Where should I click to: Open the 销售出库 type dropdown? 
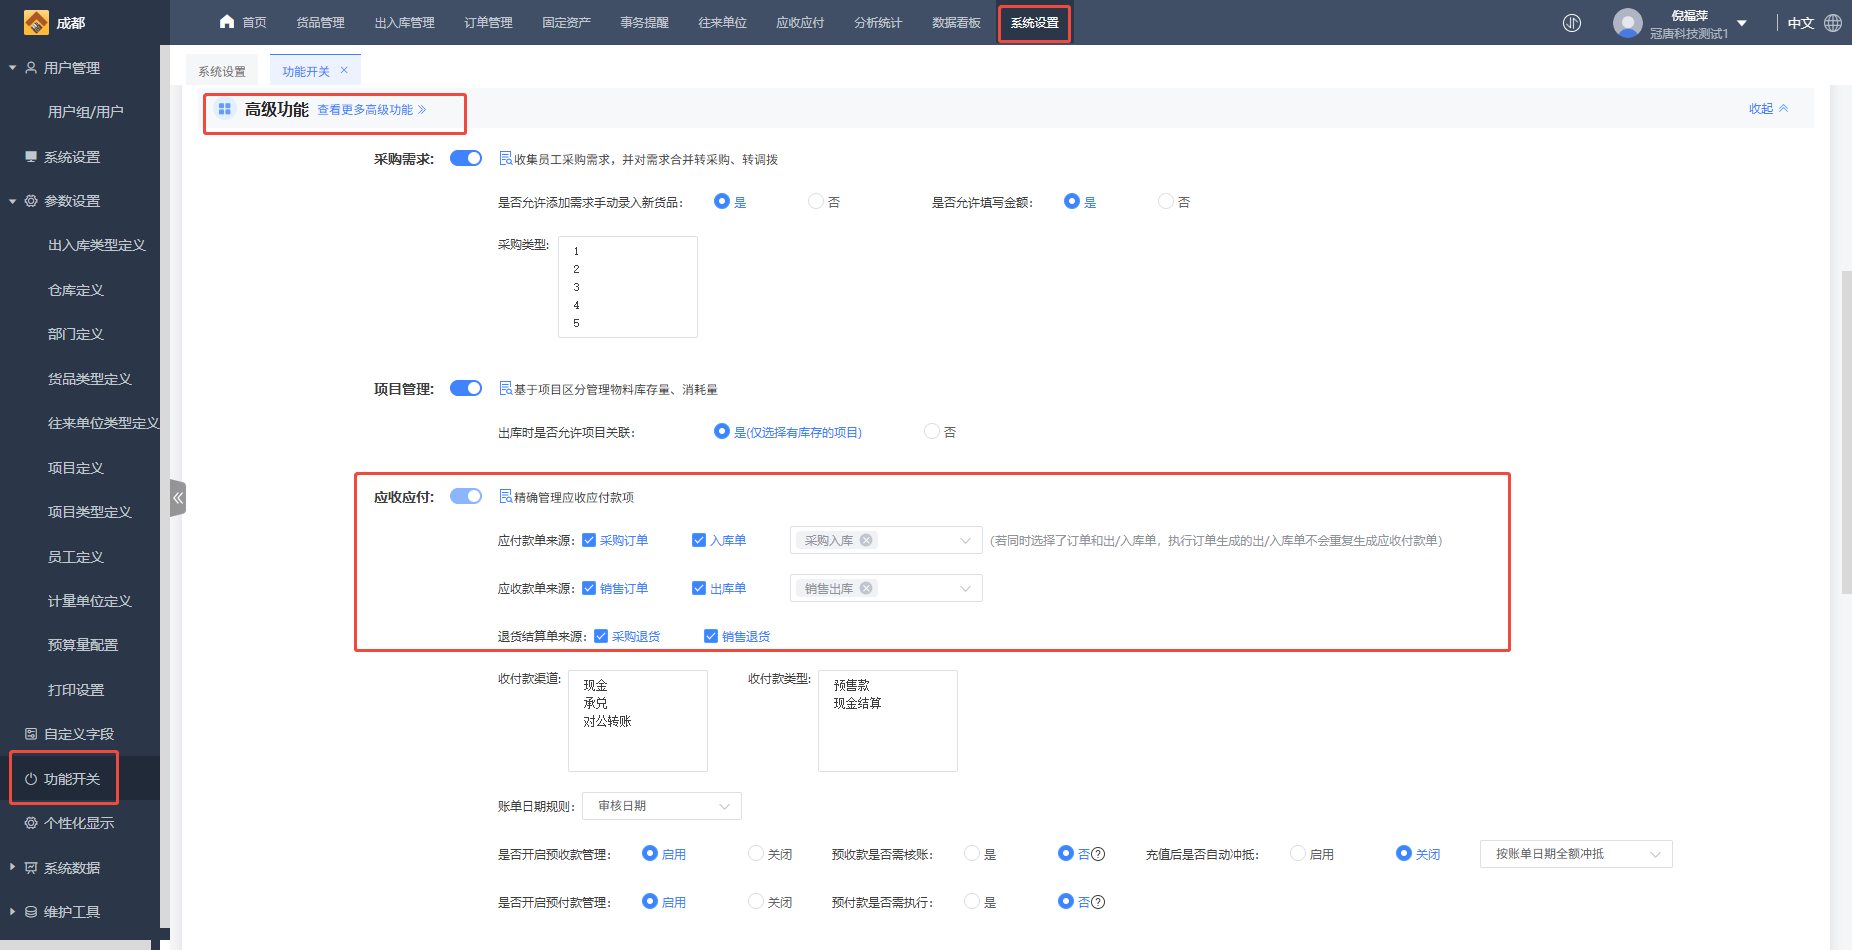(x=886, y=588)
